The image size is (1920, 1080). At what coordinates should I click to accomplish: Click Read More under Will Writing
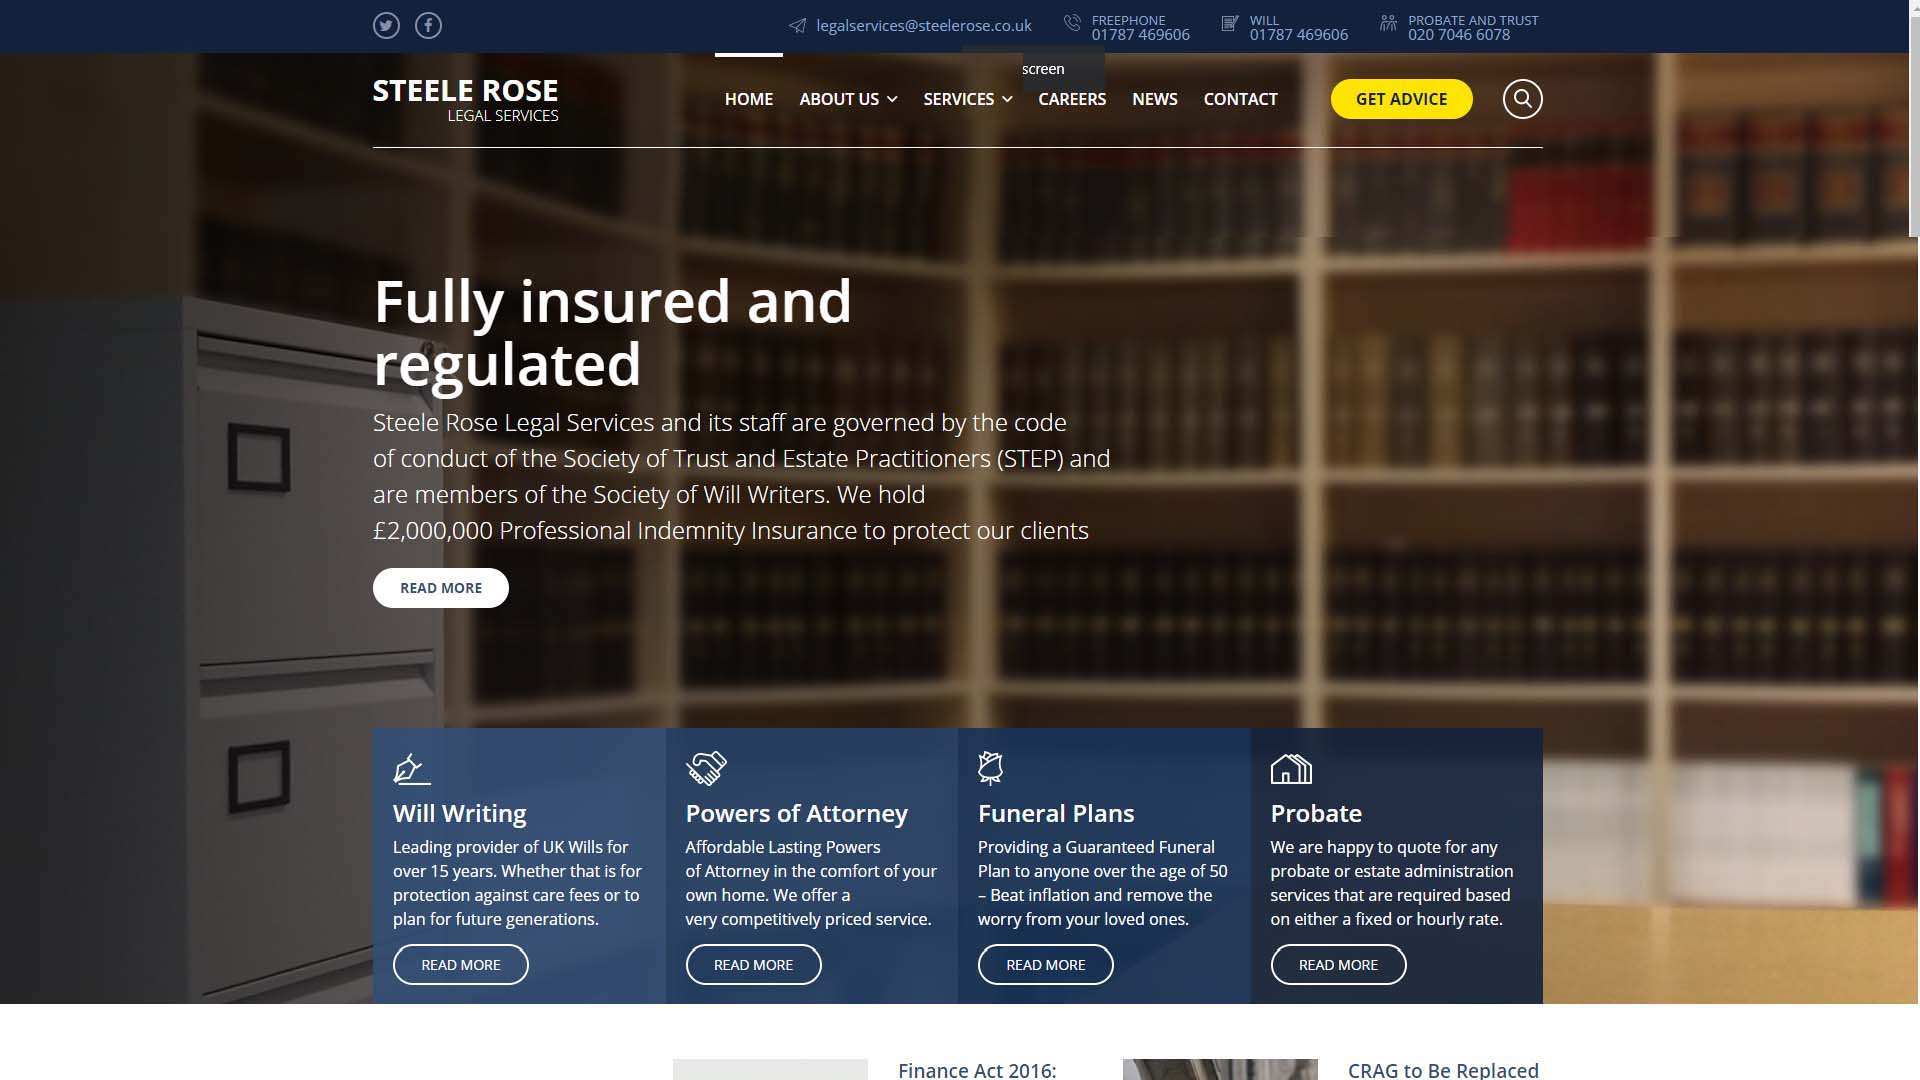tap(460, 965)
